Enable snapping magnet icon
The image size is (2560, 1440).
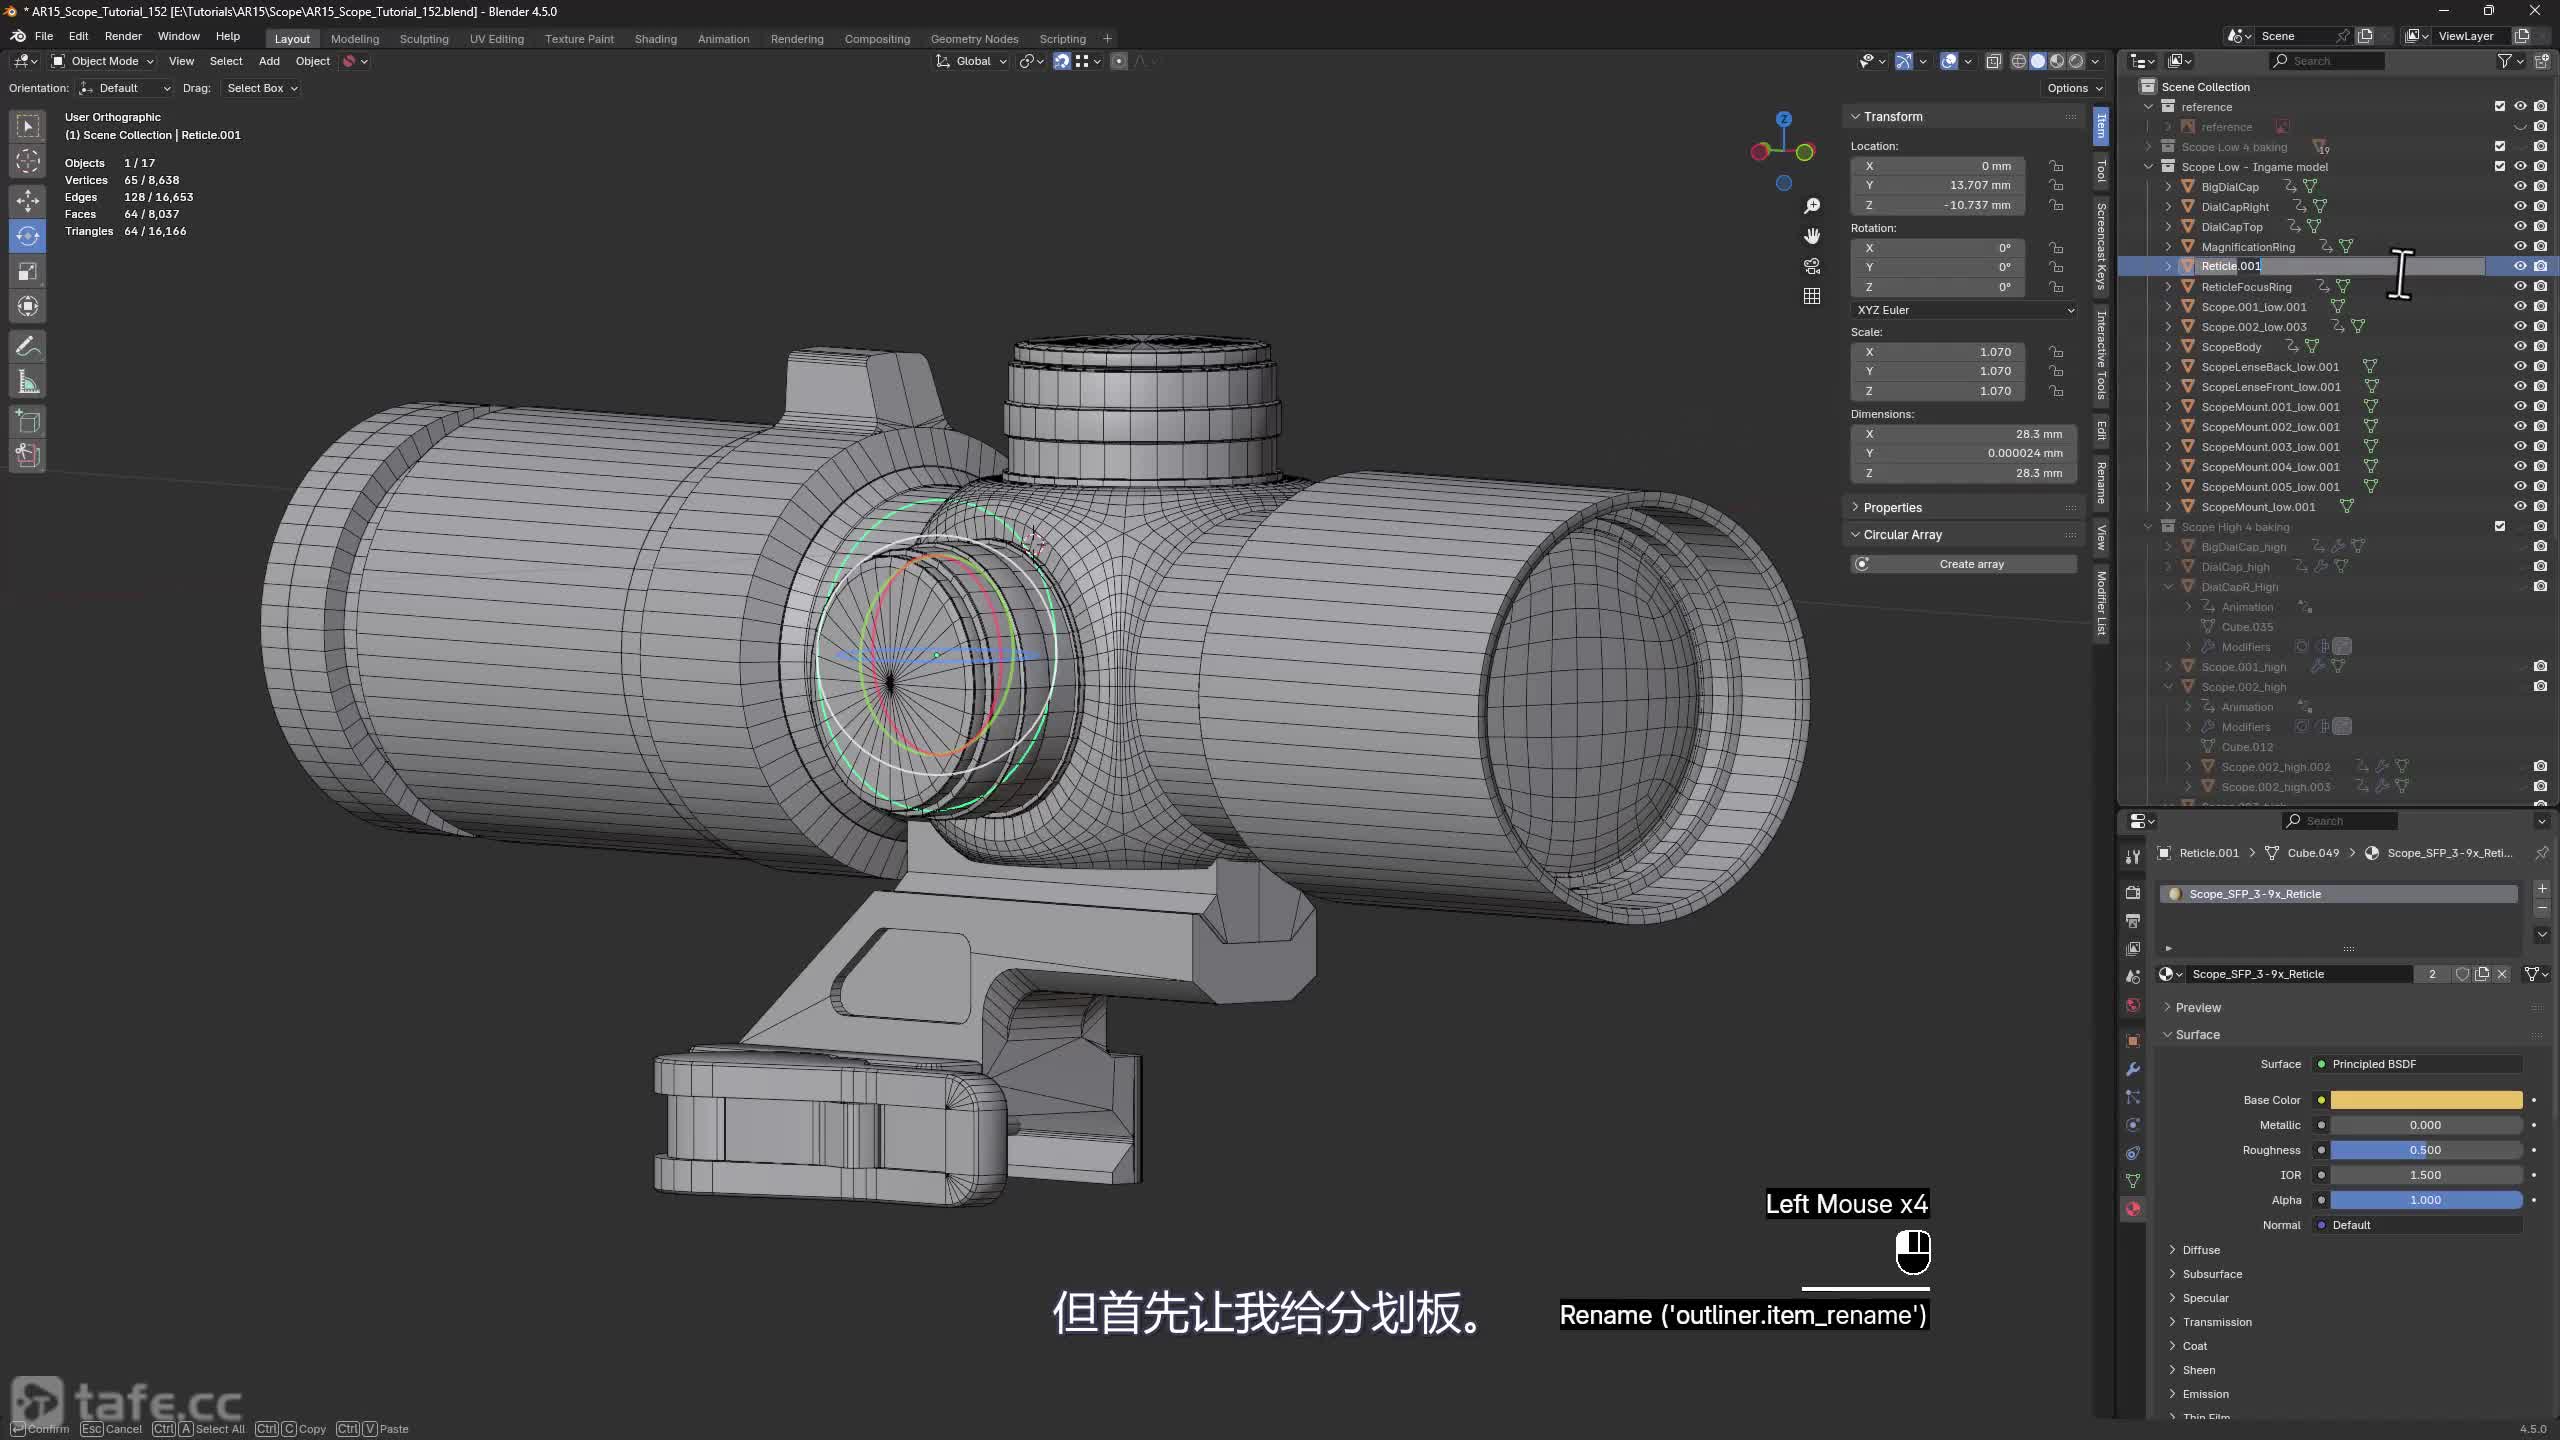pos(1062,61)
